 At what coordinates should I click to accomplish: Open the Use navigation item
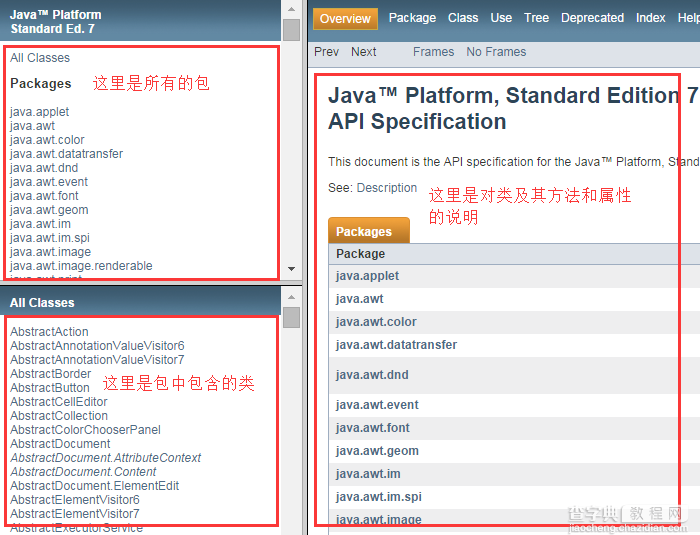(501, 18)
